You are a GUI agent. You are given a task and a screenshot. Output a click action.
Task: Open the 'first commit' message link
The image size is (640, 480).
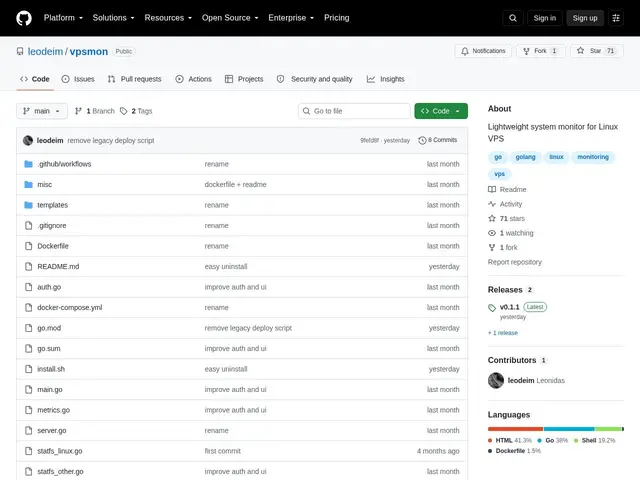point(222,451)
